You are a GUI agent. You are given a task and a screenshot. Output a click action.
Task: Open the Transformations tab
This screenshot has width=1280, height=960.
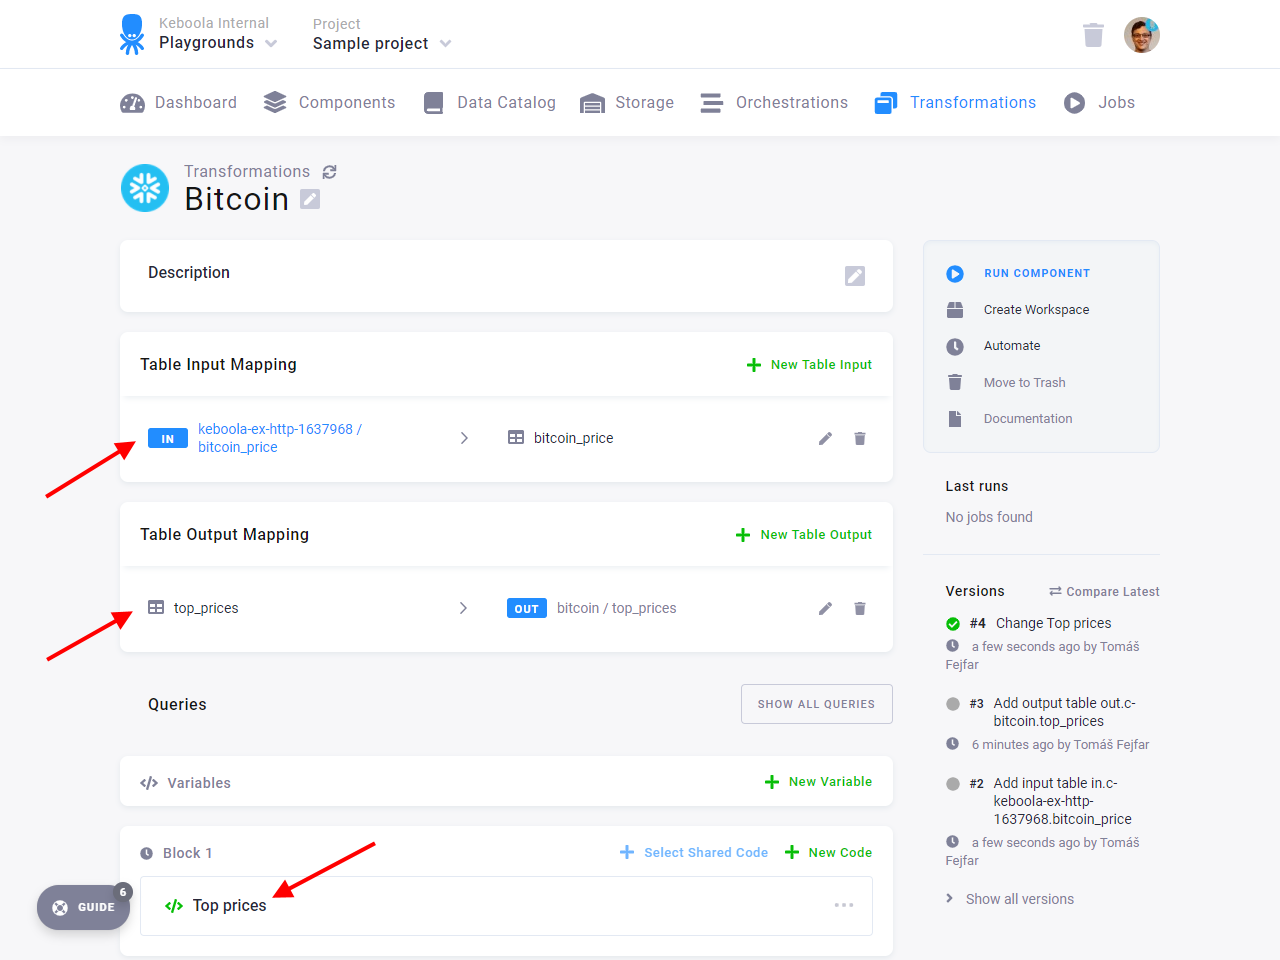pyautogui.click(x=955, y=102)
